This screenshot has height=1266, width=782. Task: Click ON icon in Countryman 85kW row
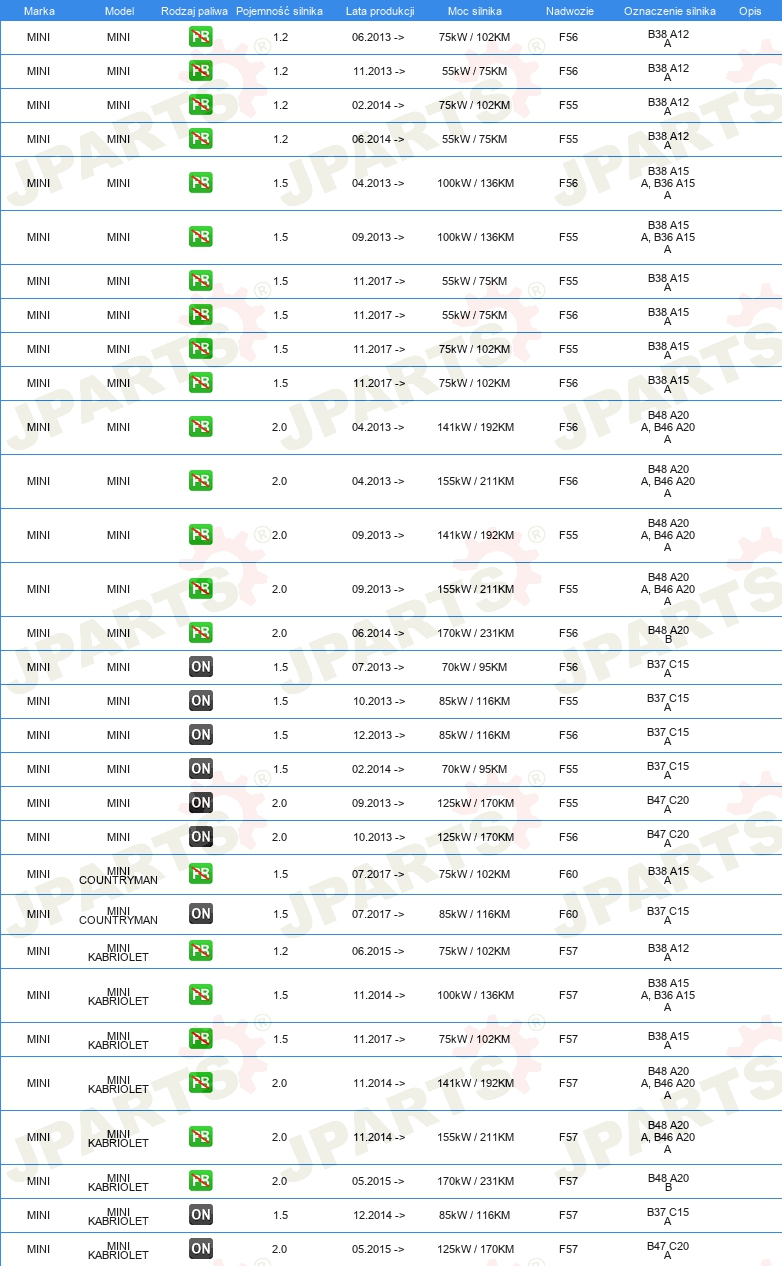[x=201, y=914]
